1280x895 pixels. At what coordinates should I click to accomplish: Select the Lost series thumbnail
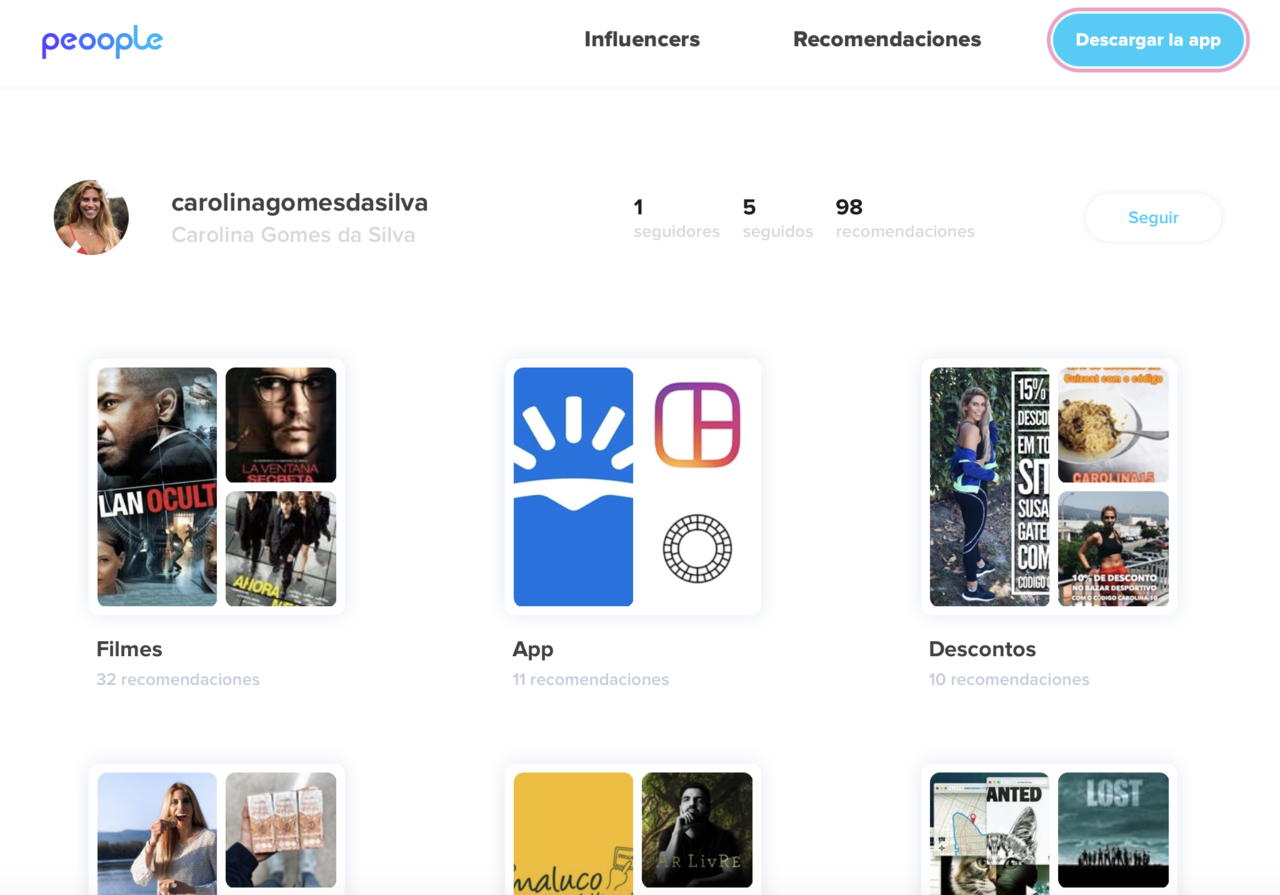click(1113, 829)
